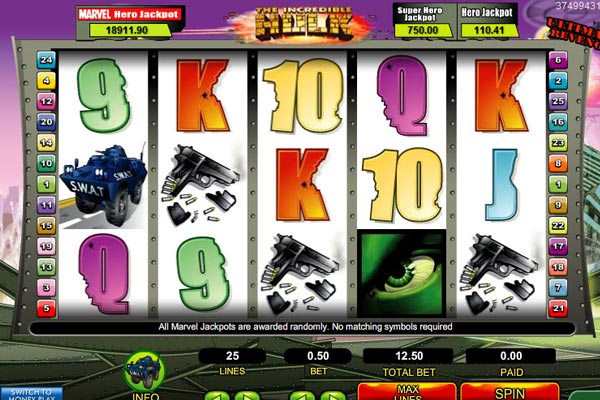Select payline 20 blue marker
600x400 pixels.
click(x=46, y=122)
